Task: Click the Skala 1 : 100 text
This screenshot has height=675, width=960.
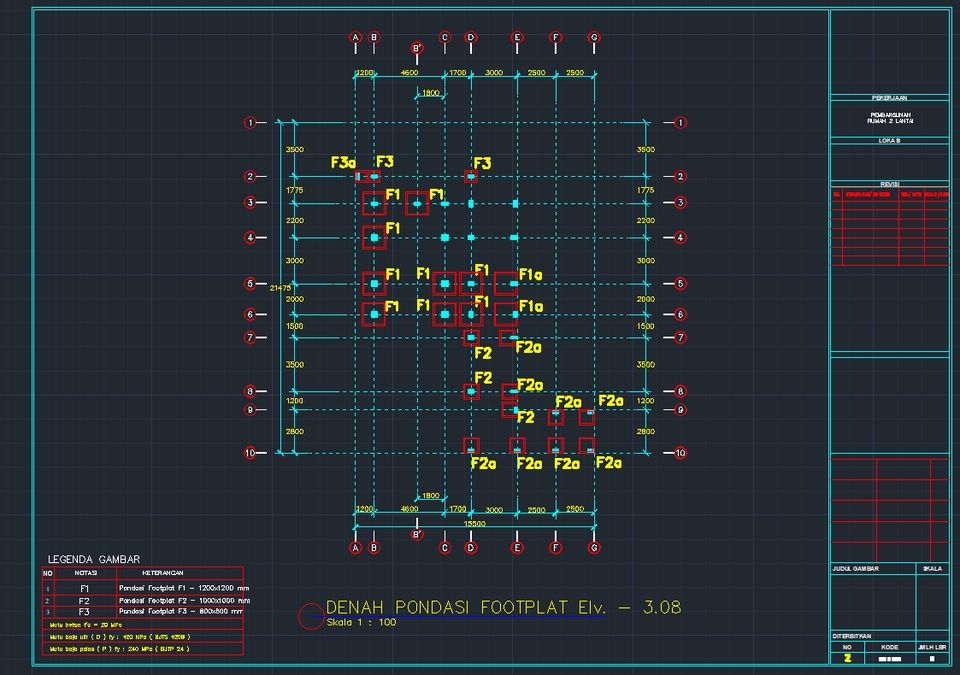Action: point(360,622)
